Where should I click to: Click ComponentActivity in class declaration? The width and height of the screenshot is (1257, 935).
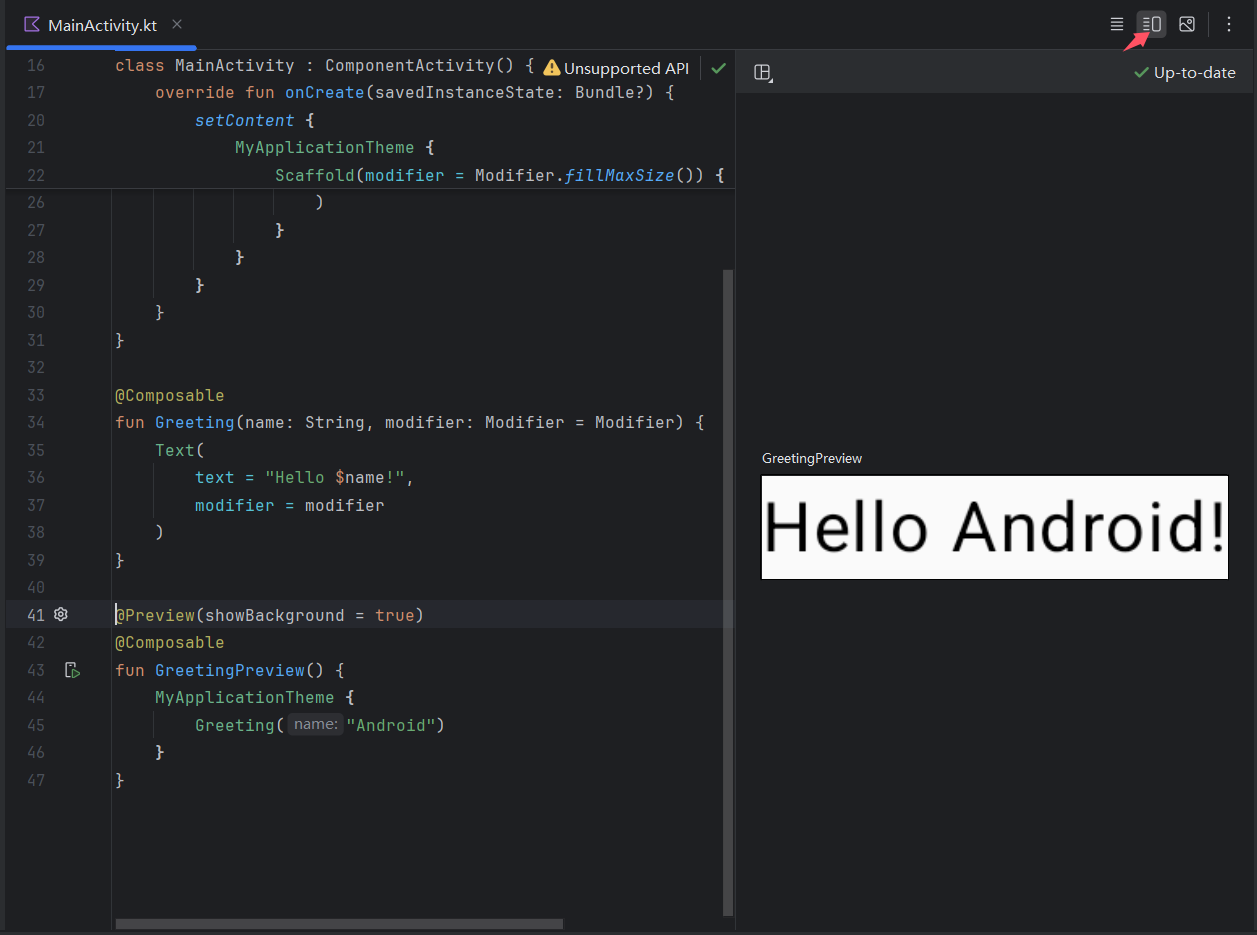coord(410,66)
